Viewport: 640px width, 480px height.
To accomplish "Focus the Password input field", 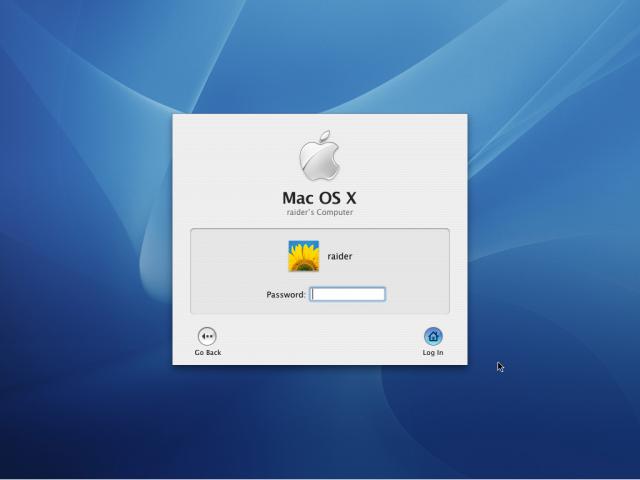I will click(348, 294).
